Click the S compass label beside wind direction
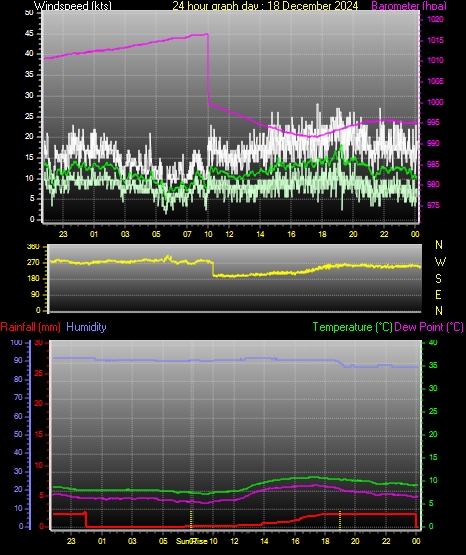The height and width of the screenshot is (555, 466). pyautogui.click(x=438, y=279)
